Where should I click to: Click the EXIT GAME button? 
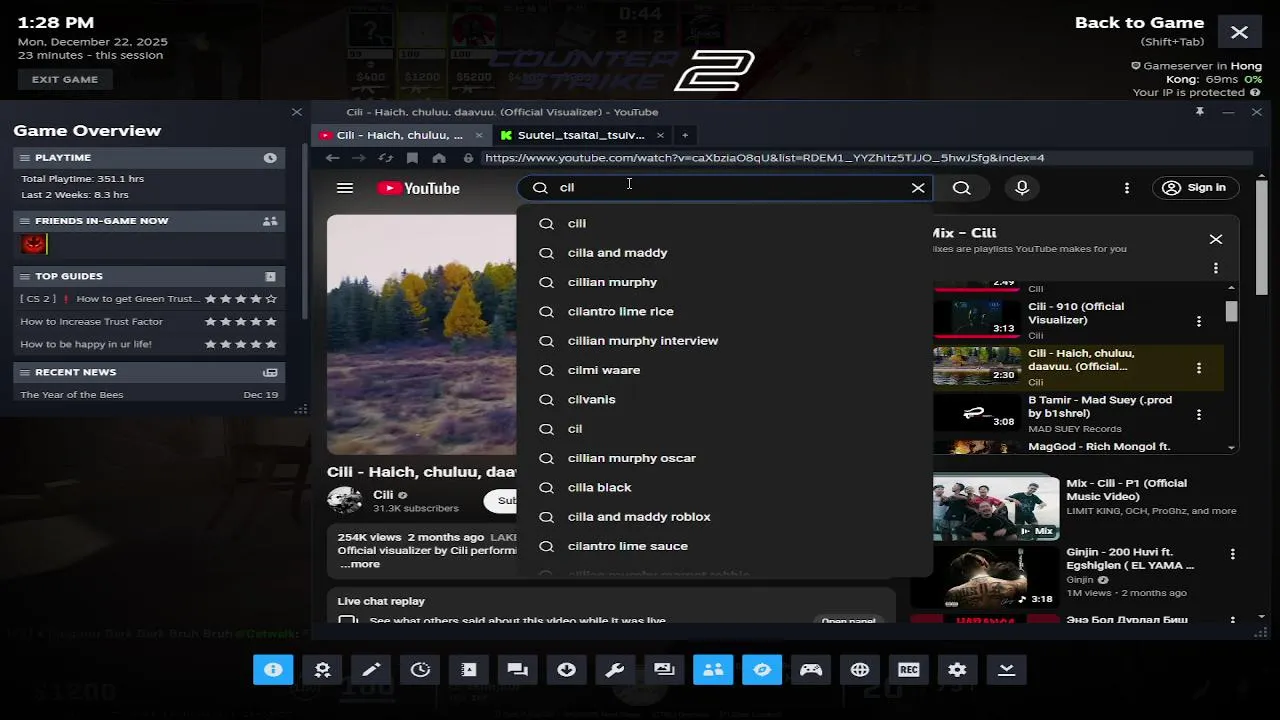(x=65, y=80)
